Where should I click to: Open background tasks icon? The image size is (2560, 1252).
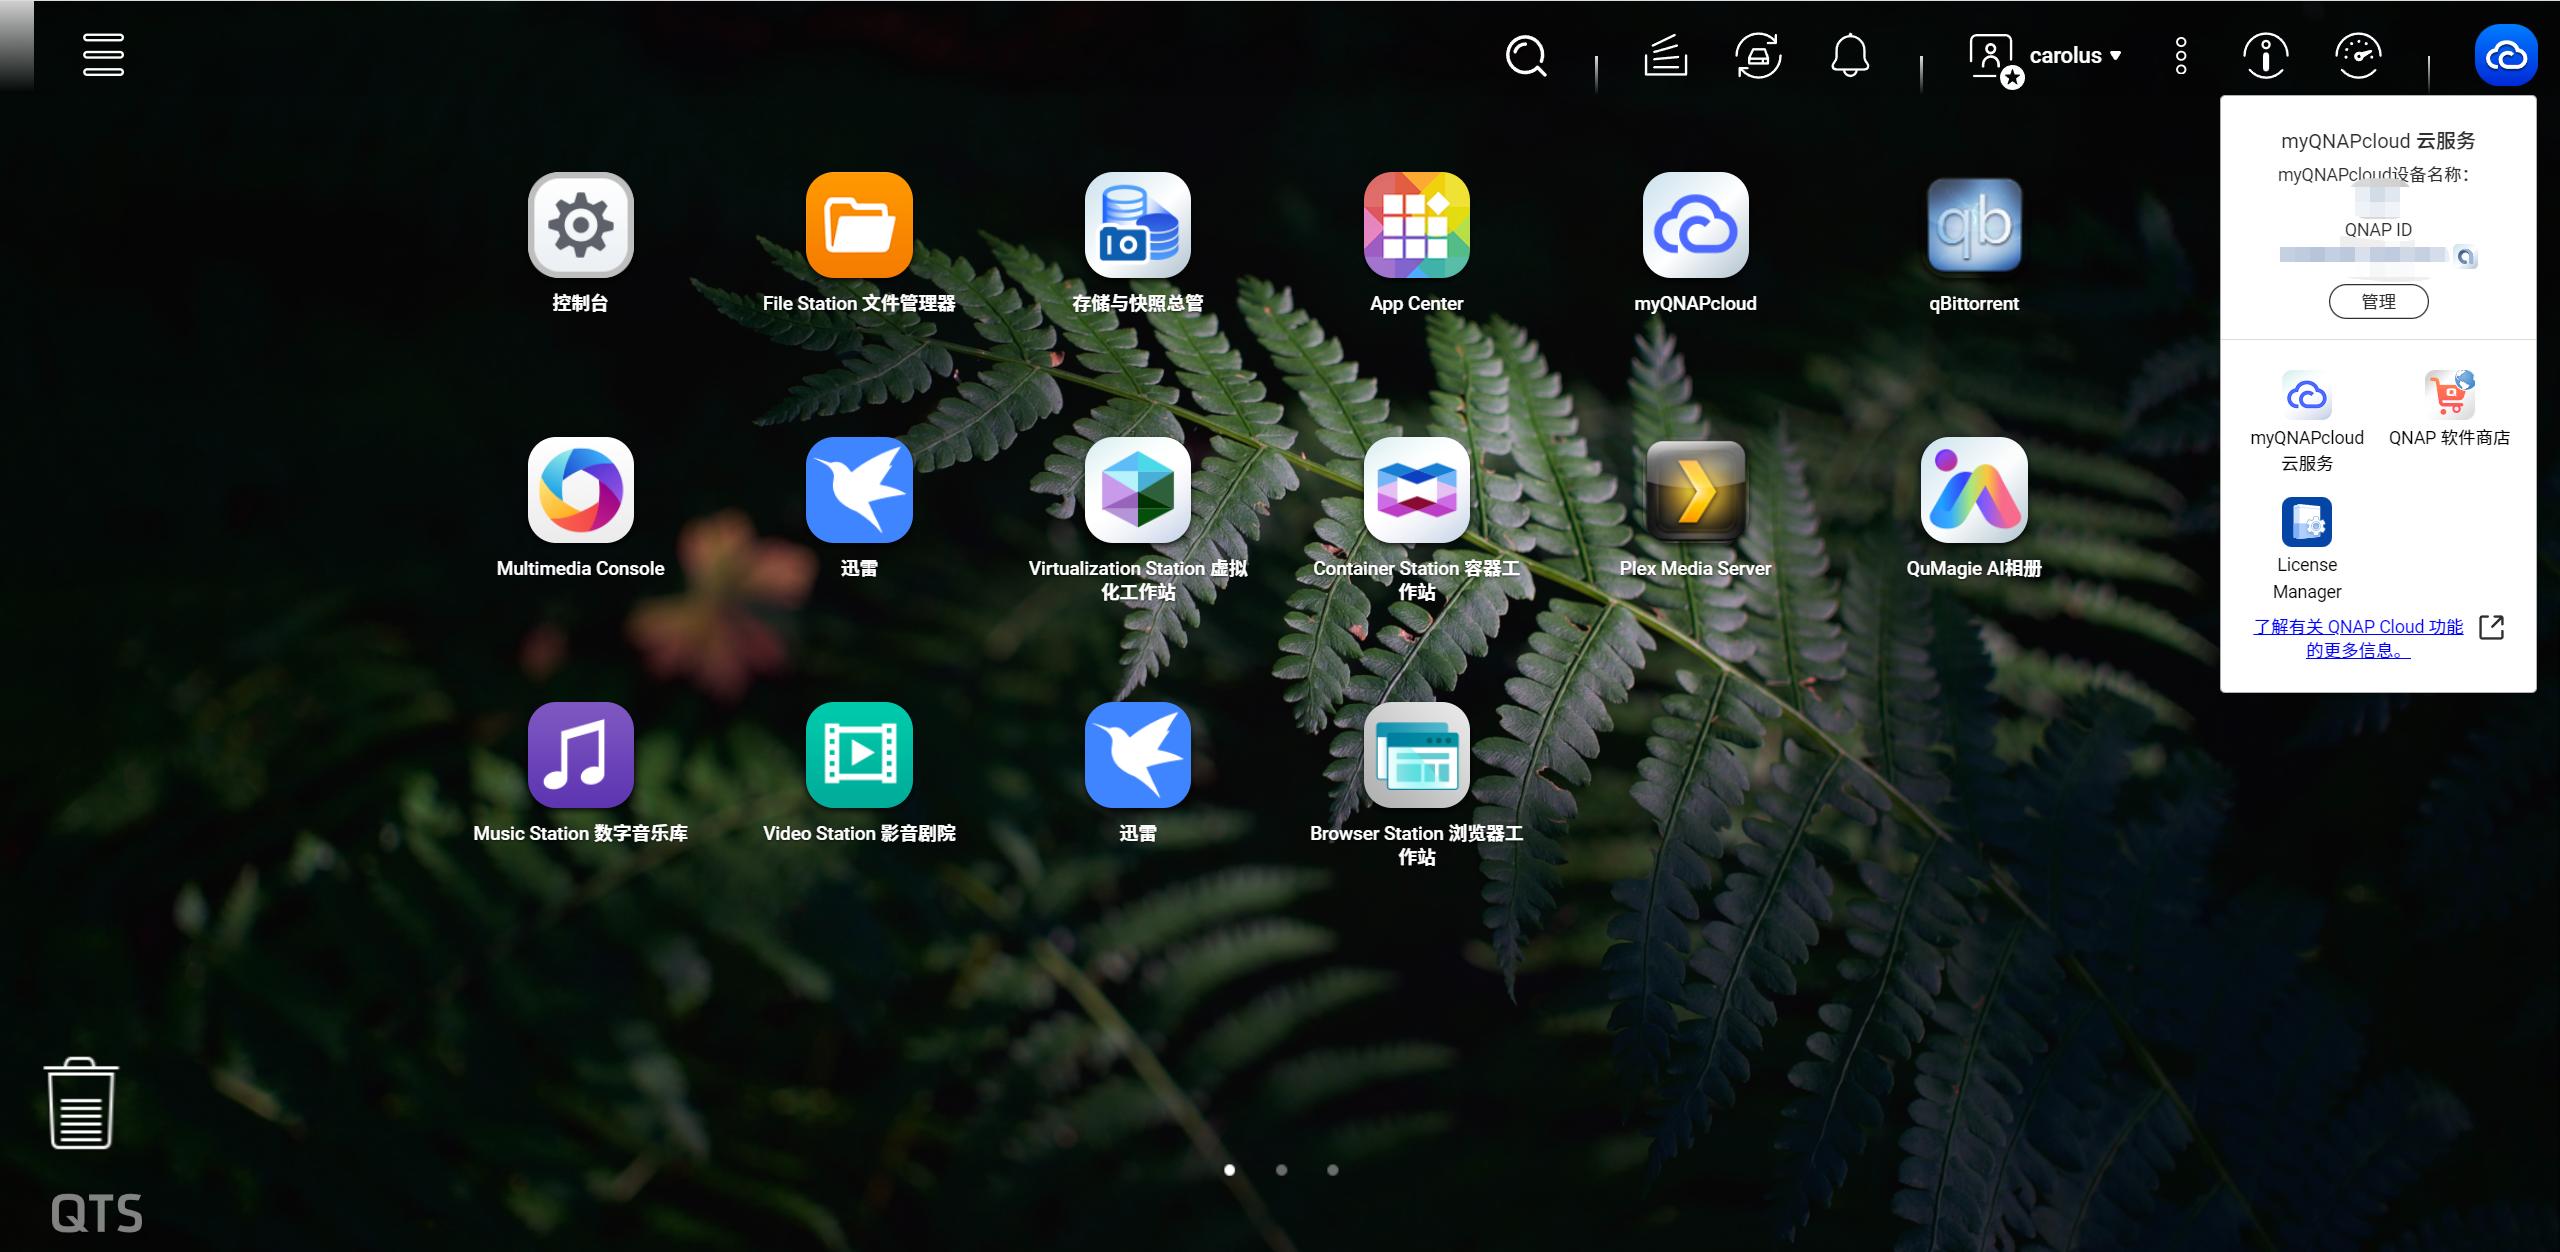click(x=1666, y=55)
